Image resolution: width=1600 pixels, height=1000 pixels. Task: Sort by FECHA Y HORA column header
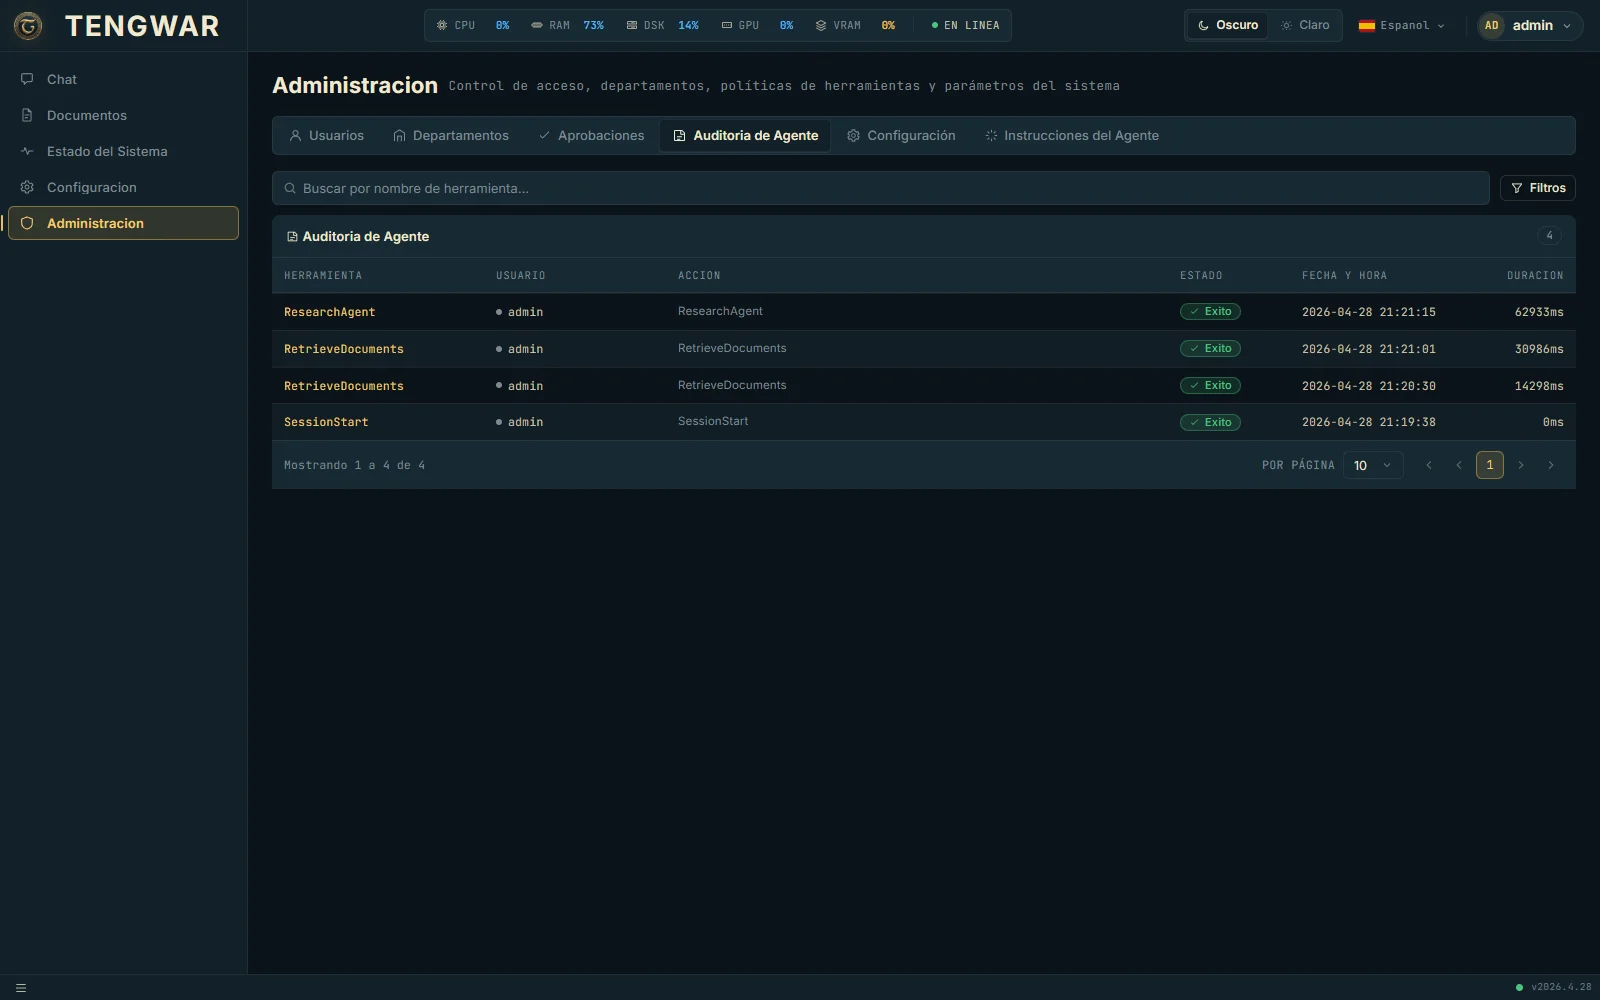[1344, 275]
